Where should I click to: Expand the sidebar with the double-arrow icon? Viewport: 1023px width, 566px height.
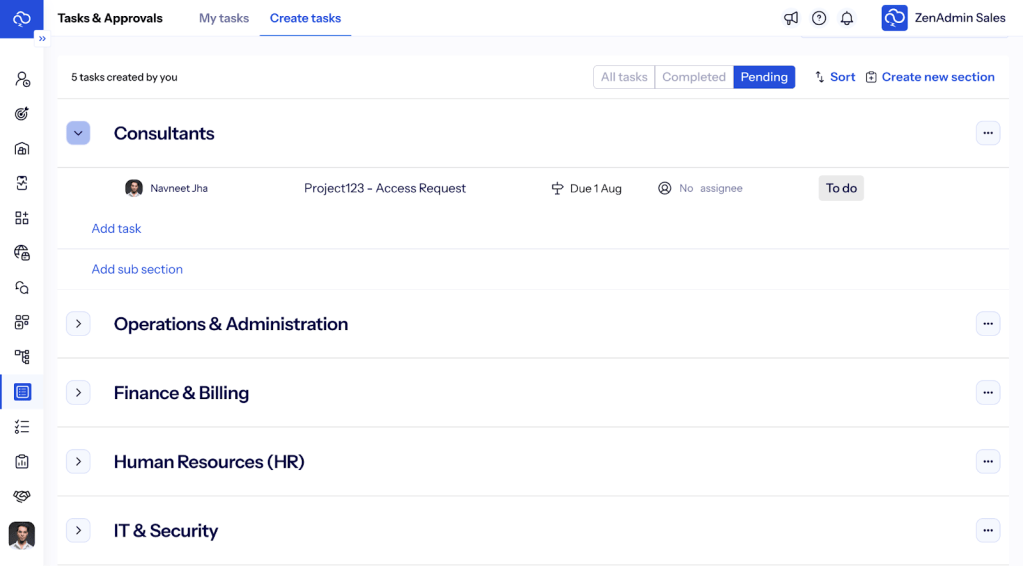coord(42,38)
